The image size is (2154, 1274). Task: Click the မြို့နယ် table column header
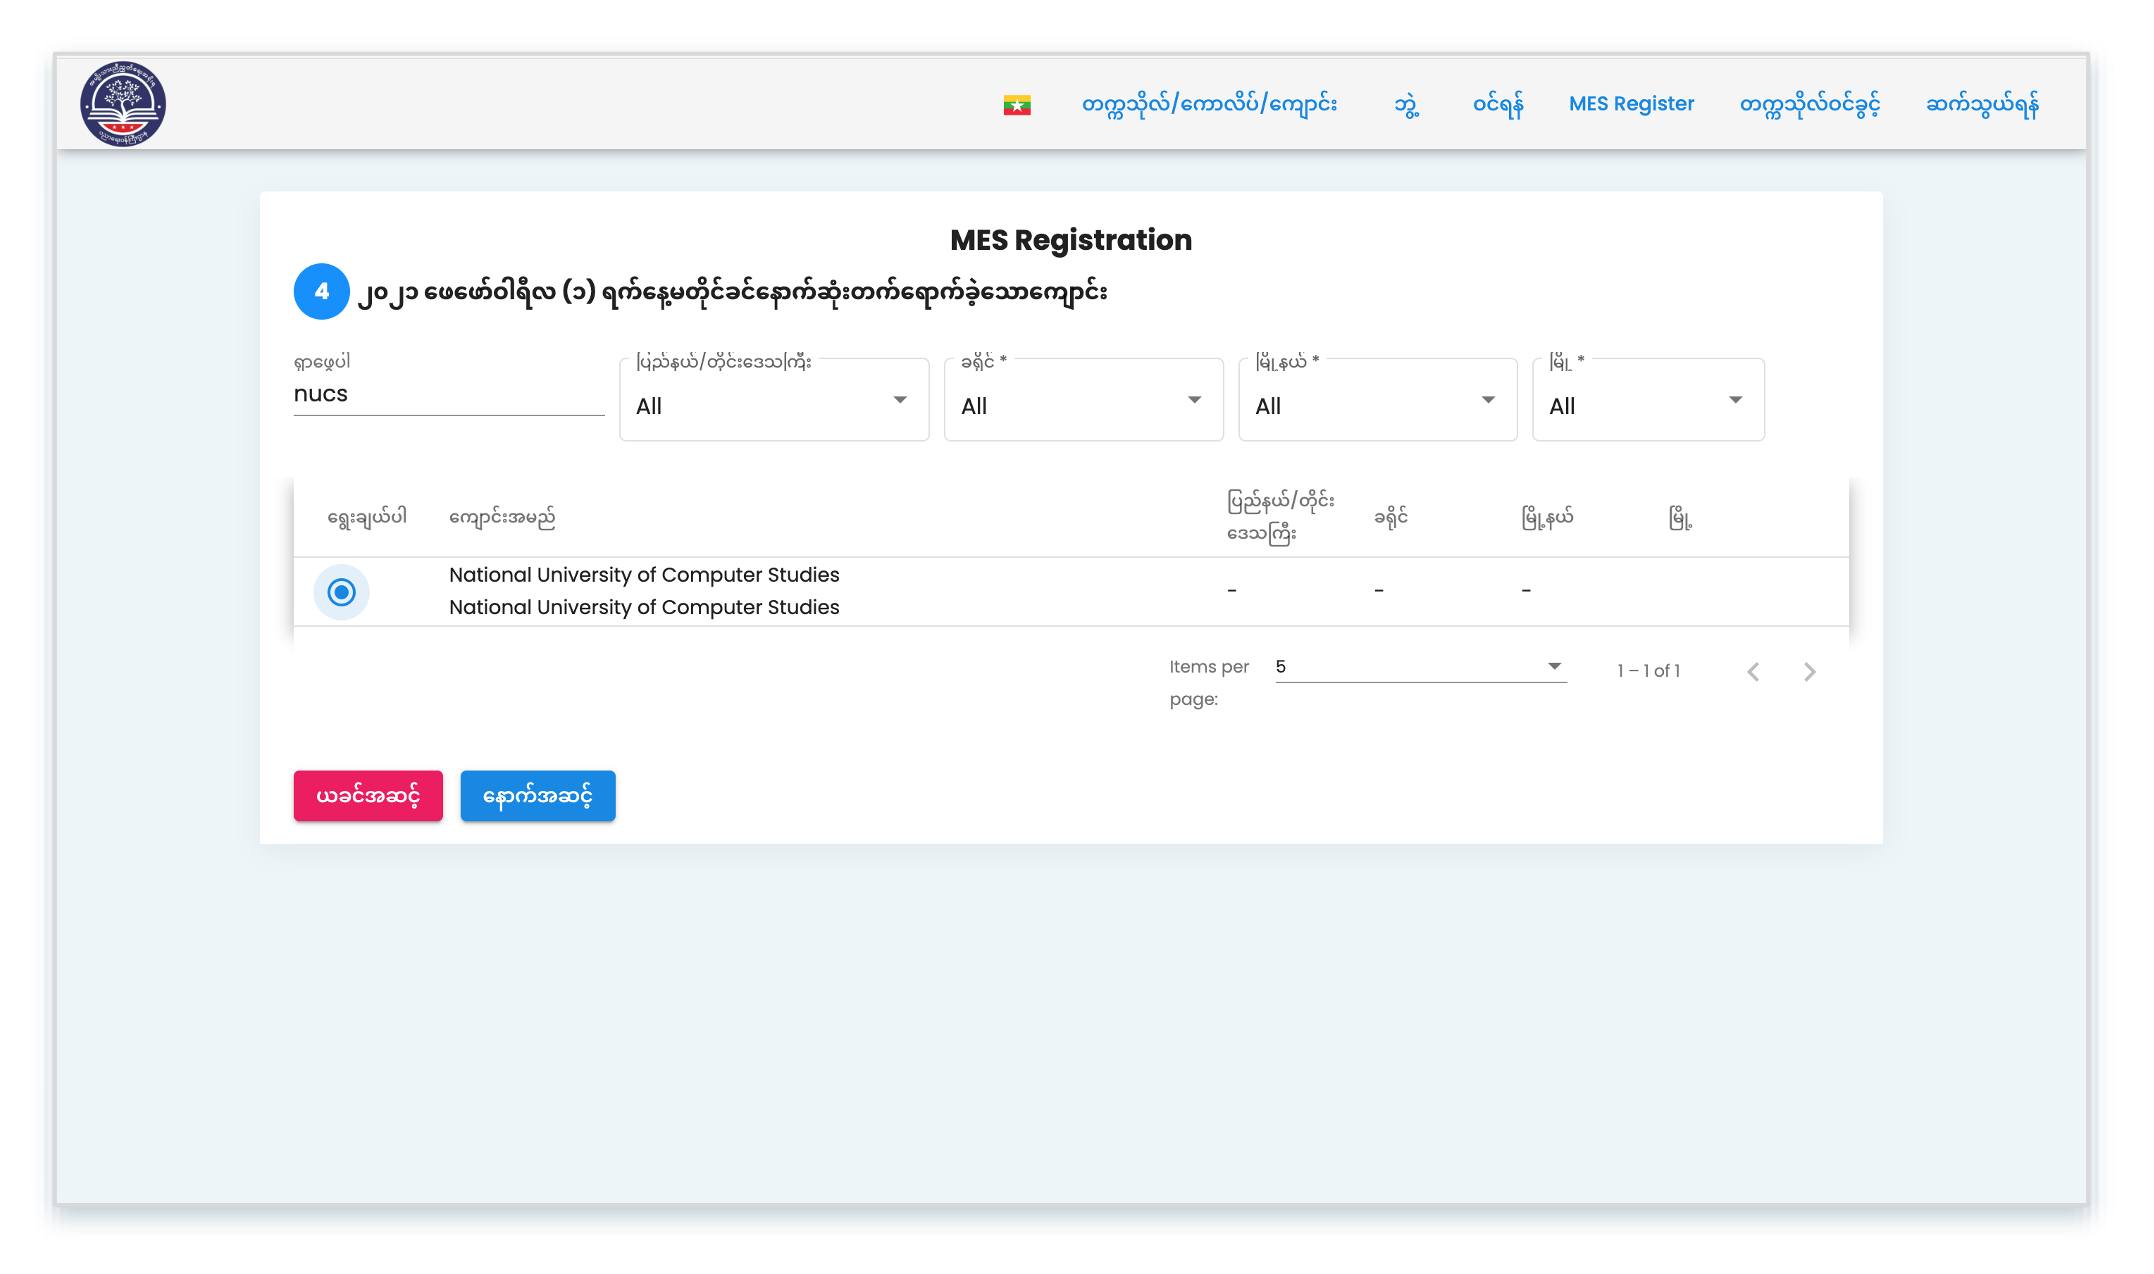point(1547,517)
